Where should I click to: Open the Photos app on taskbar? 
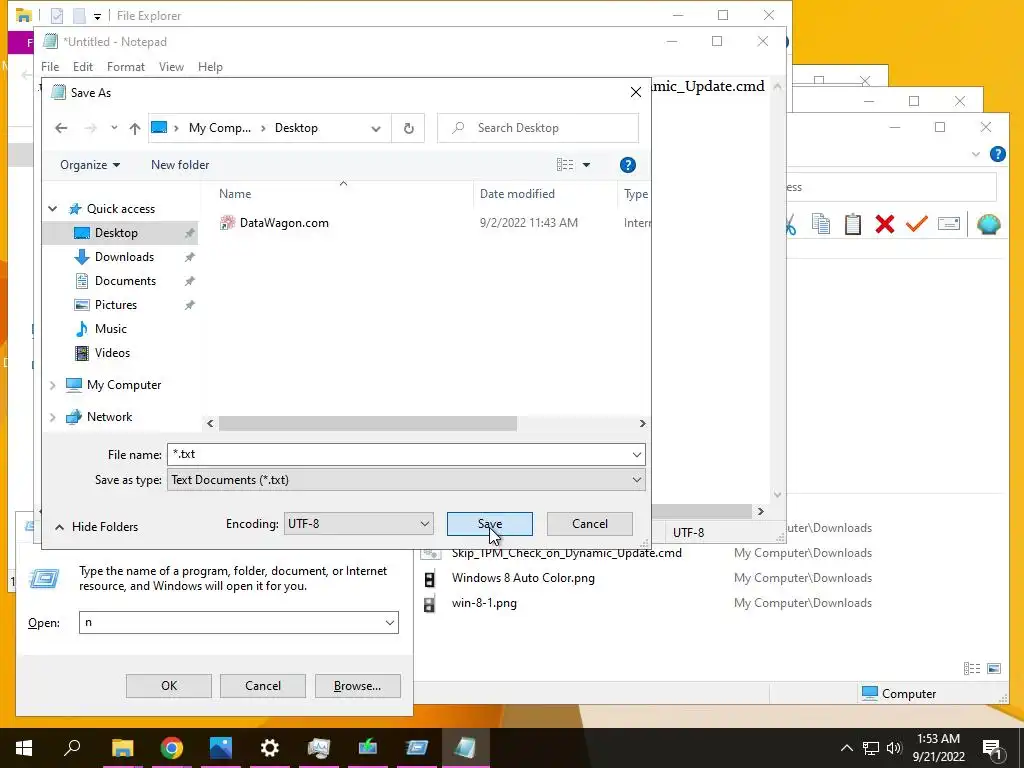221,748
